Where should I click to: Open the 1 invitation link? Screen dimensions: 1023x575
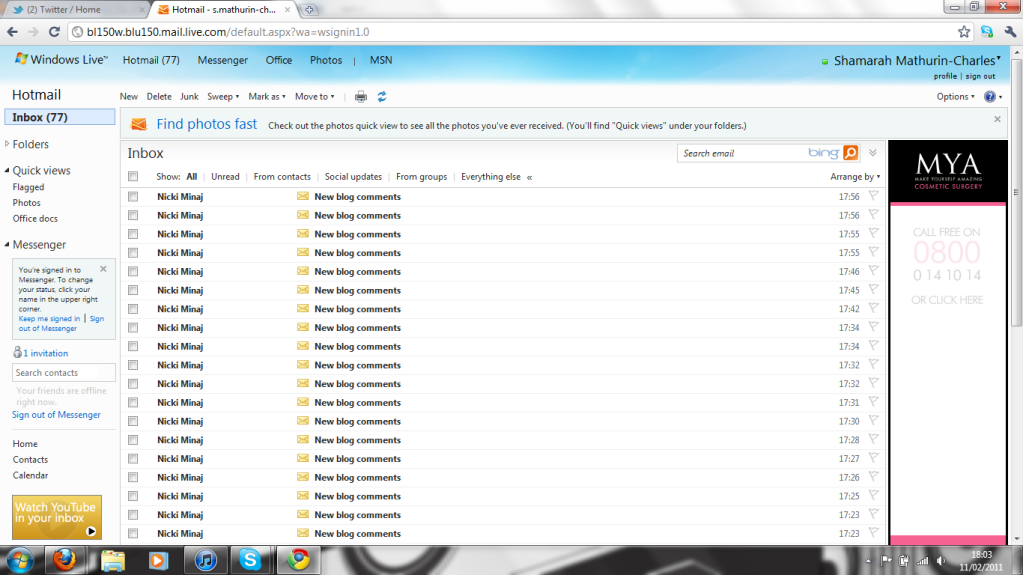click(x=46, y=353)
